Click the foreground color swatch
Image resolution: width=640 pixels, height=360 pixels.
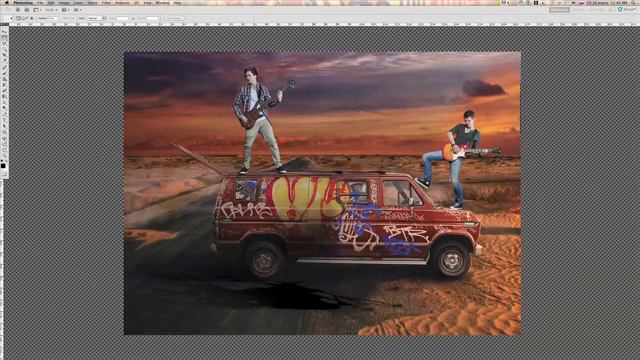[x=3, y=165]
